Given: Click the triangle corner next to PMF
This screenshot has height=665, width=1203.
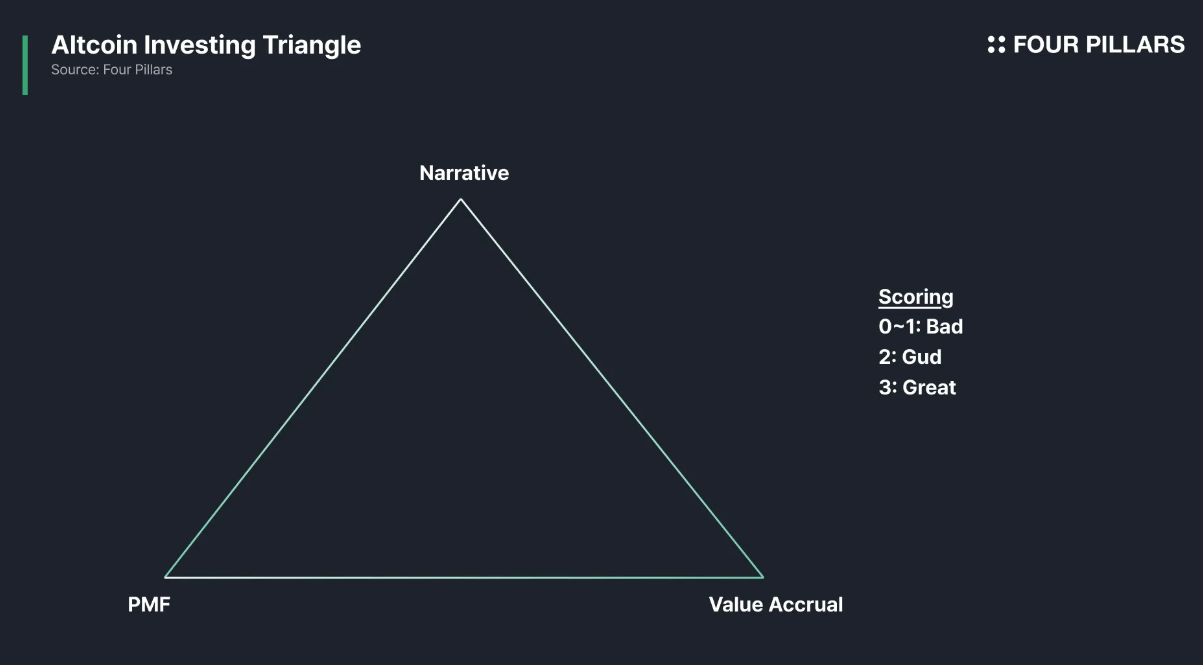Looking at the screenshot, I should [x=167, y=576].
